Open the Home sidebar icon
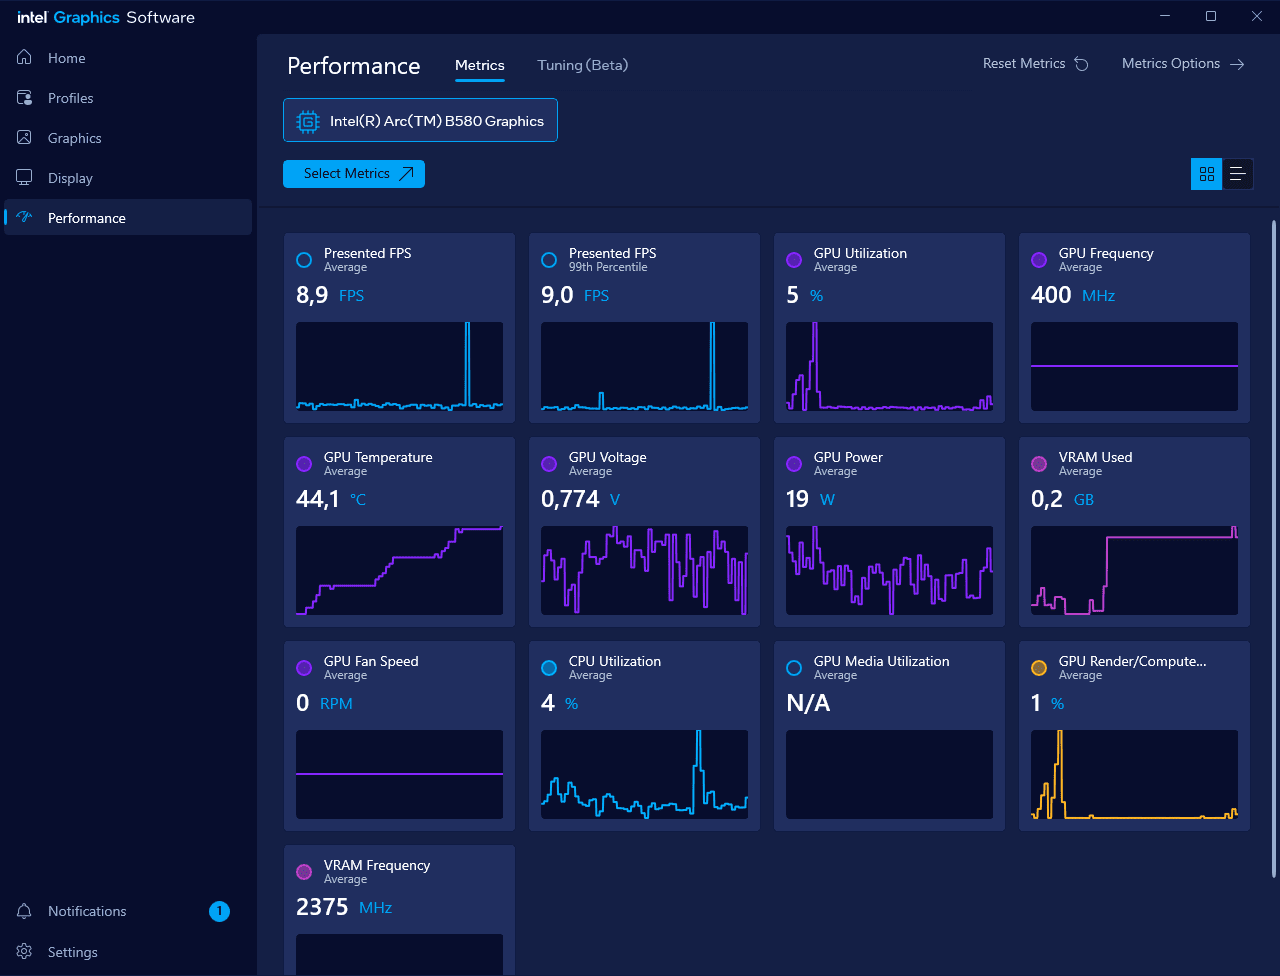Viewport: 1280px width, 976px height. (x=25, y=58)
